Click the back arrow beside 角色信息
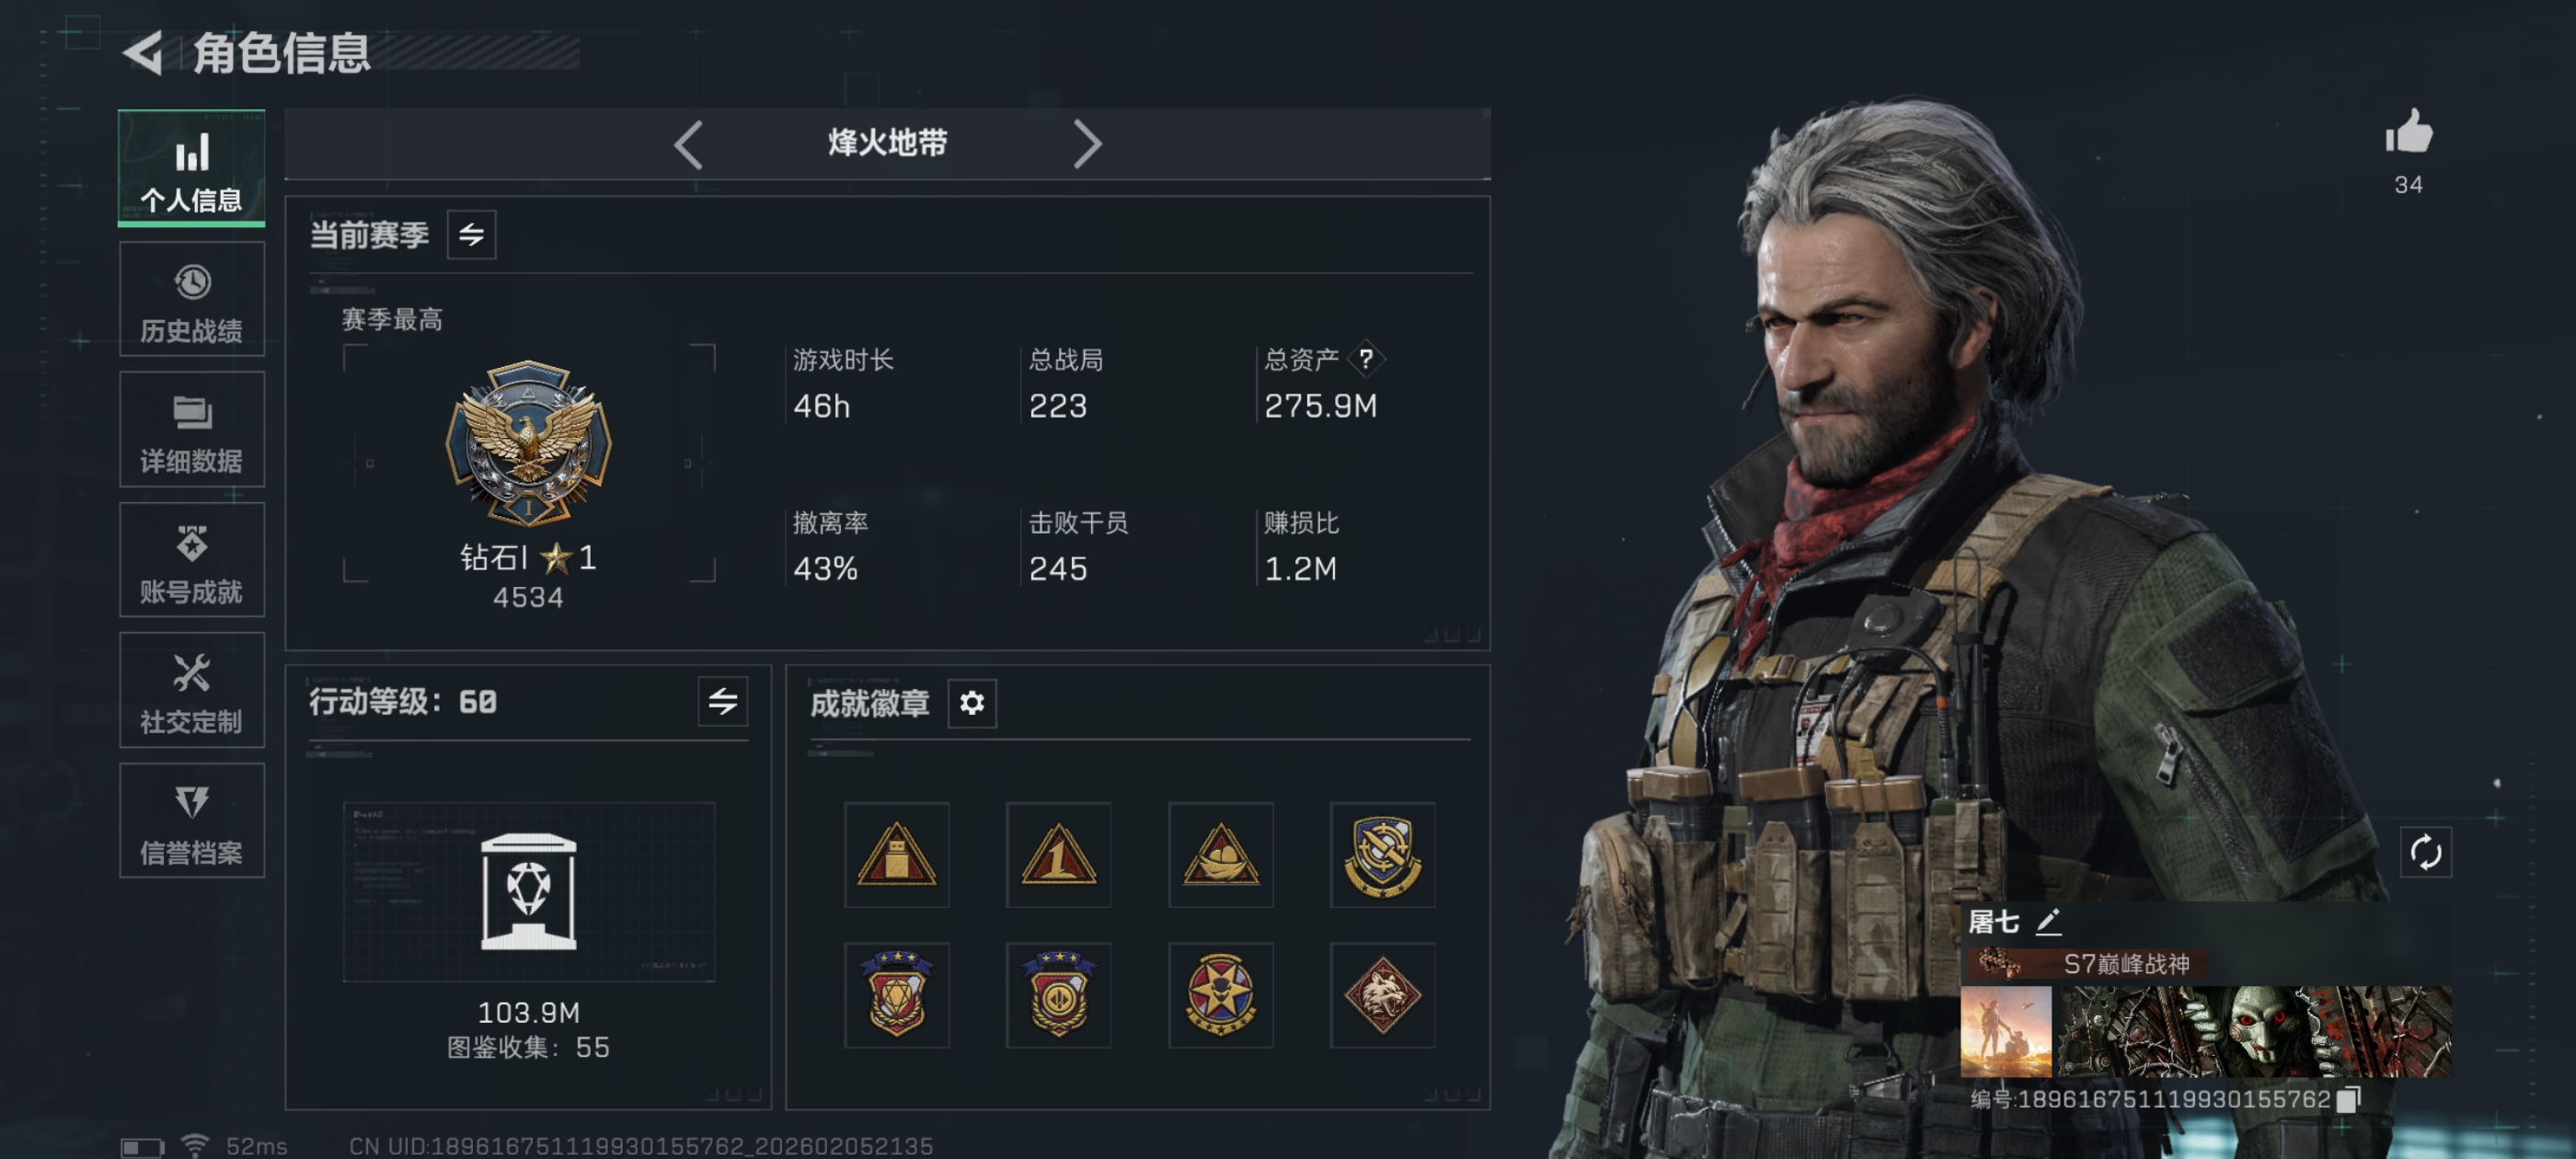2576x1159 pixels. click(143, 52)
